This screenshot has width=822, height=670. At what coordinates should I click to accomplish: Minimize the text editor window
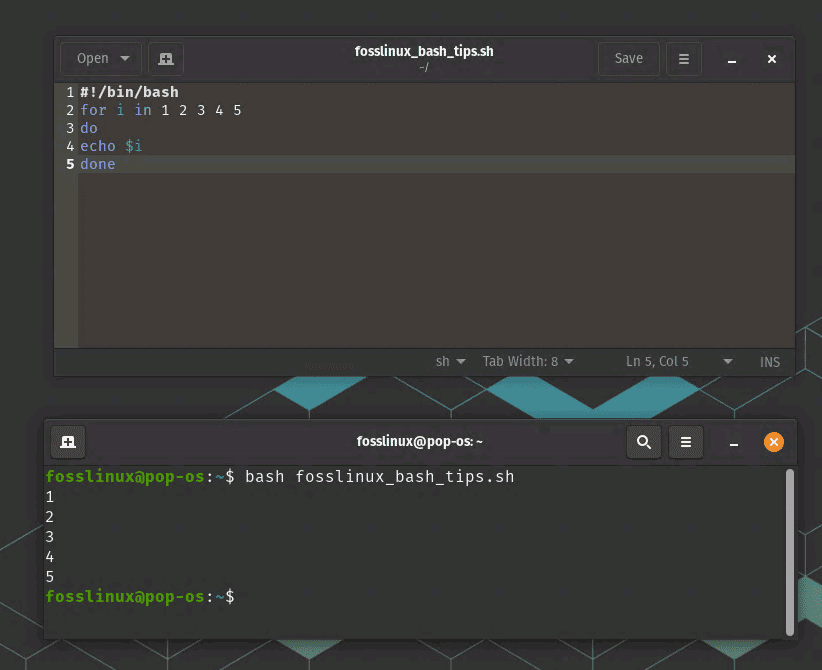click(732, 60)
